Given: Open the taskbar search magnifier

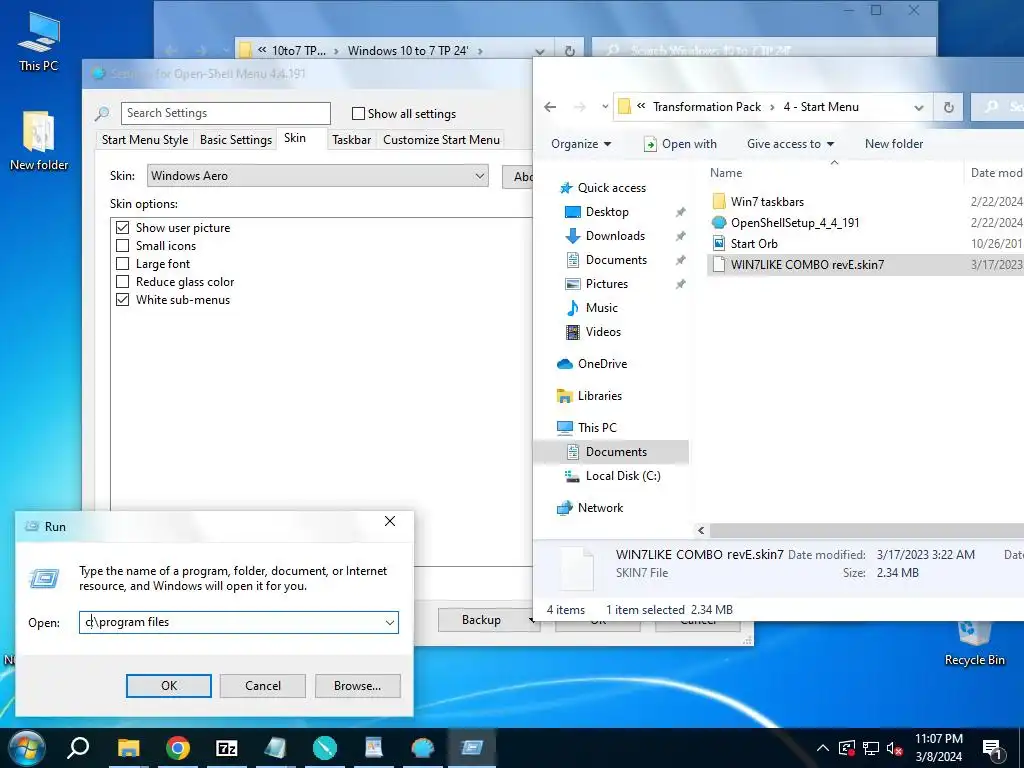Looking at the screenshot, I should pyautogui.click(x=78, y=748).
